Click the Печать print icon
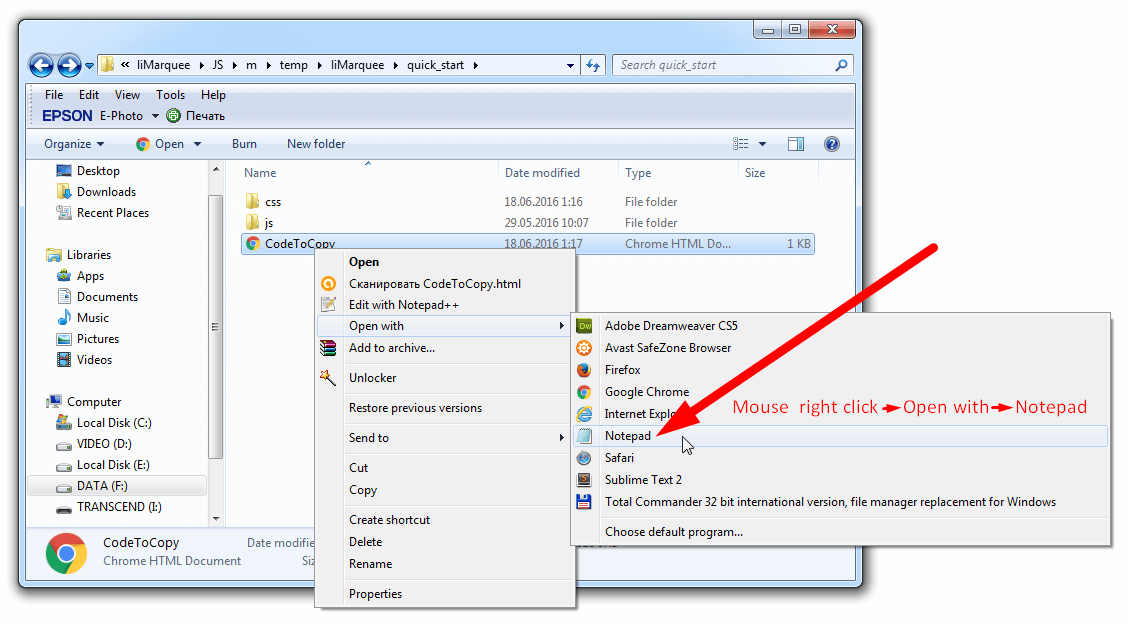1128x624 pixels. pyautogui.click(x=173, y=115)
